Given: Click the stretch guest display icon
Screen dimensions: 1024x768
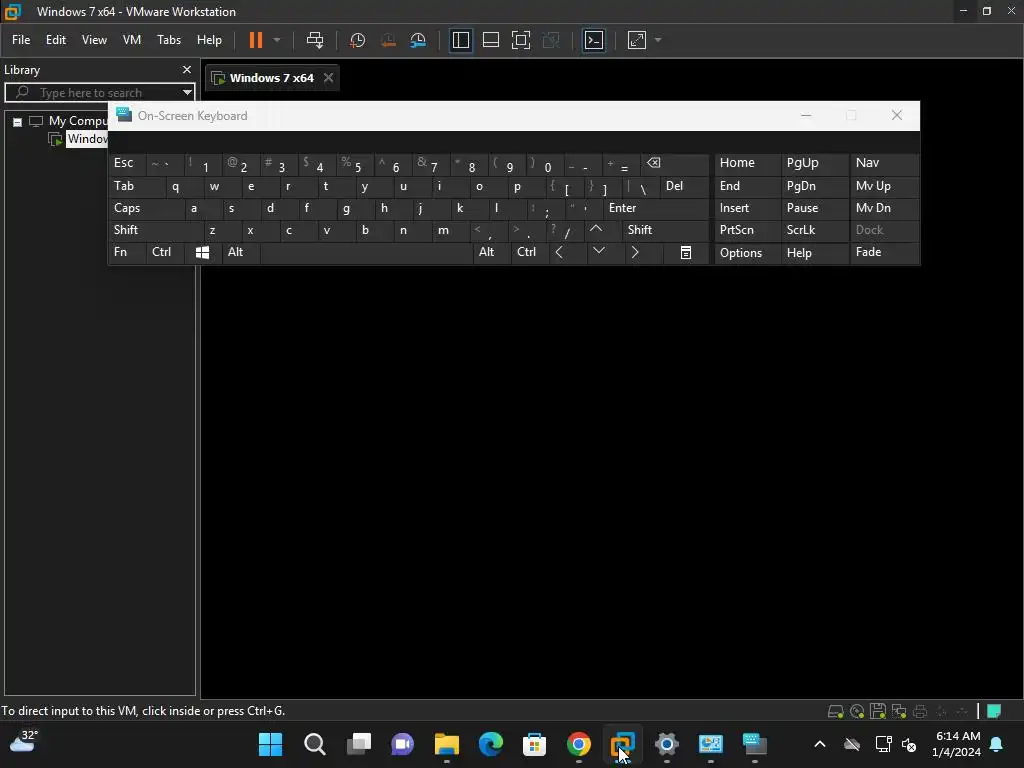Looking at the screenshot, I should 637,40.
